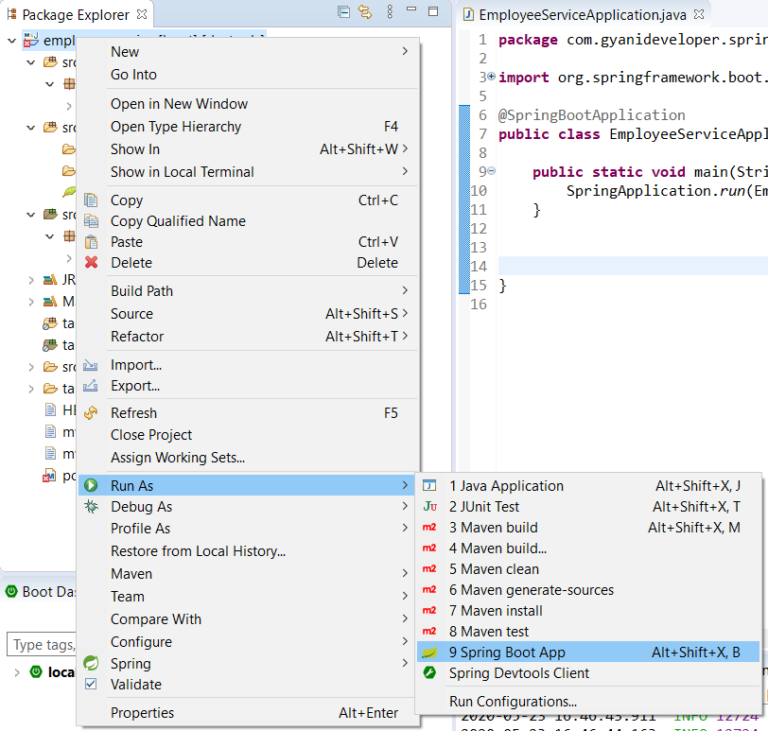Click Refresh arrows icon
Image resolution: width=768 pixels, height=731 pixels.
91,413
